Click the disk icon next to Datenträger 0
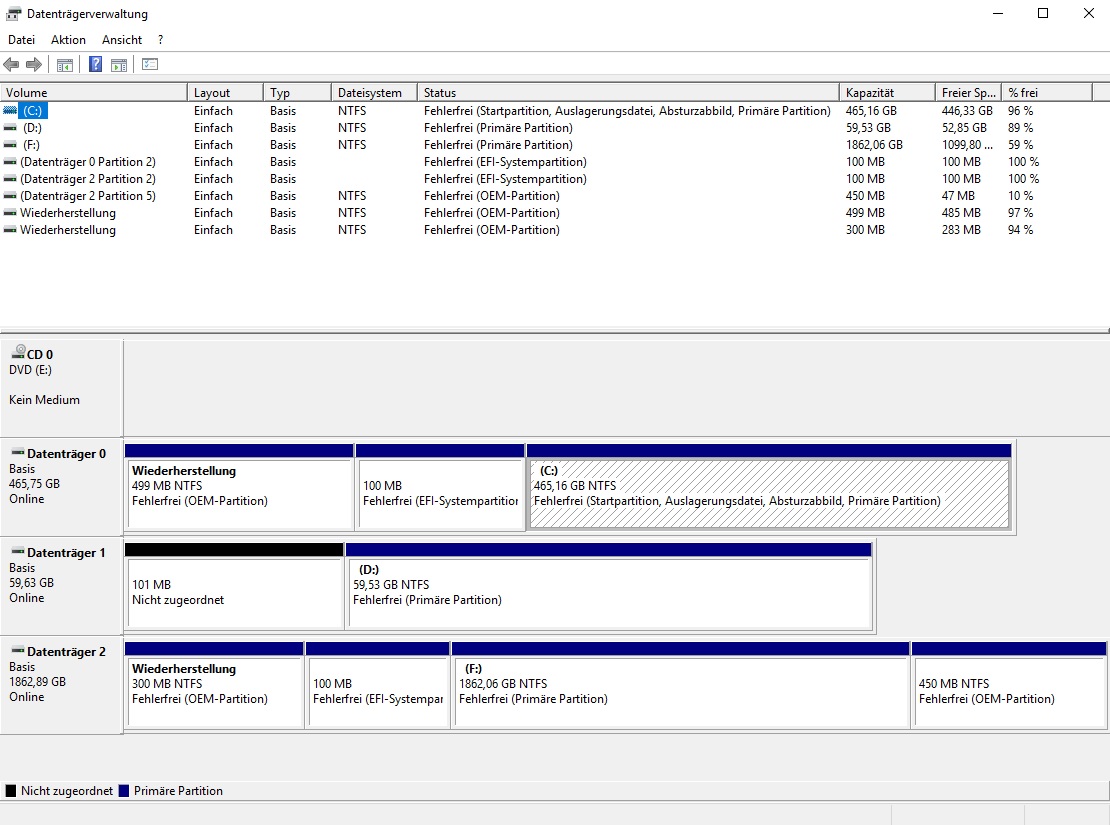This screenshot has height=825, width=1110. 18,453
